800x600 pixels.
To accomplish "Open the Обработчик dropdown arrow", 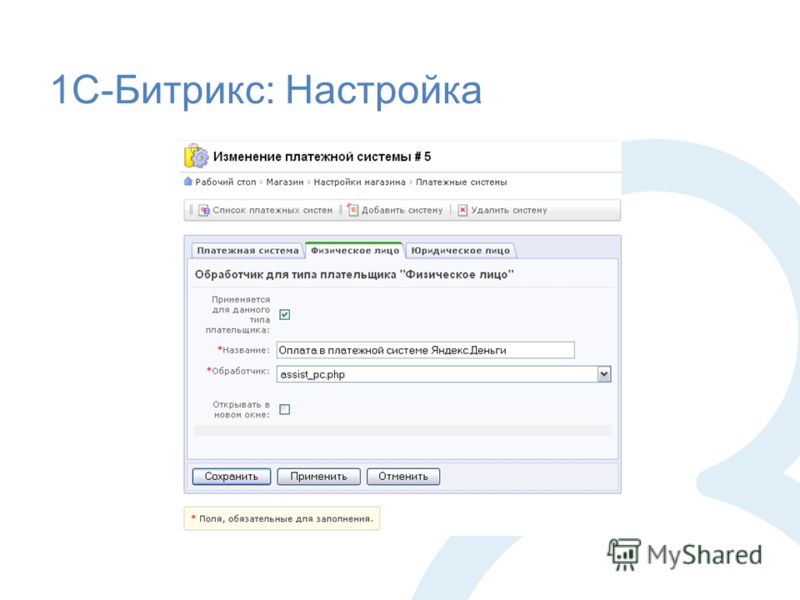I will point(604,374).
